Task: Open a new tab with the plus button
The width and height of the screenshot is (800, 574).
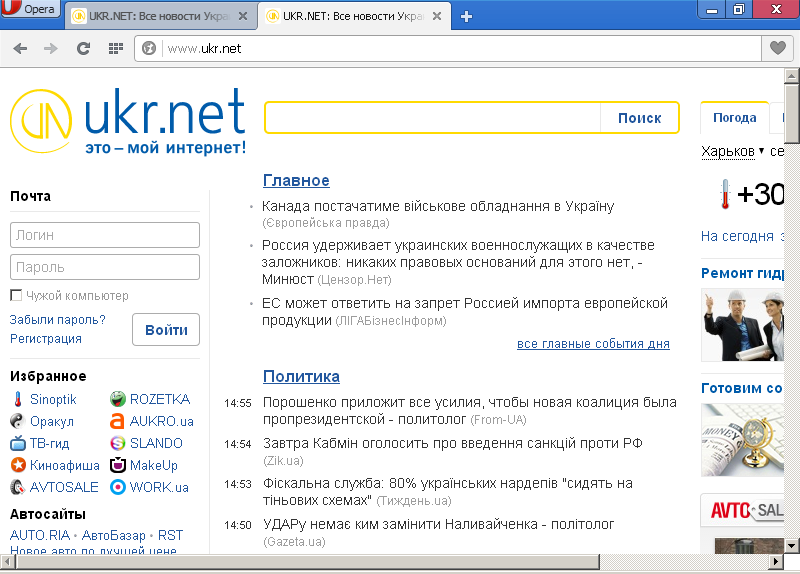Action: click(x=466, y=16)
